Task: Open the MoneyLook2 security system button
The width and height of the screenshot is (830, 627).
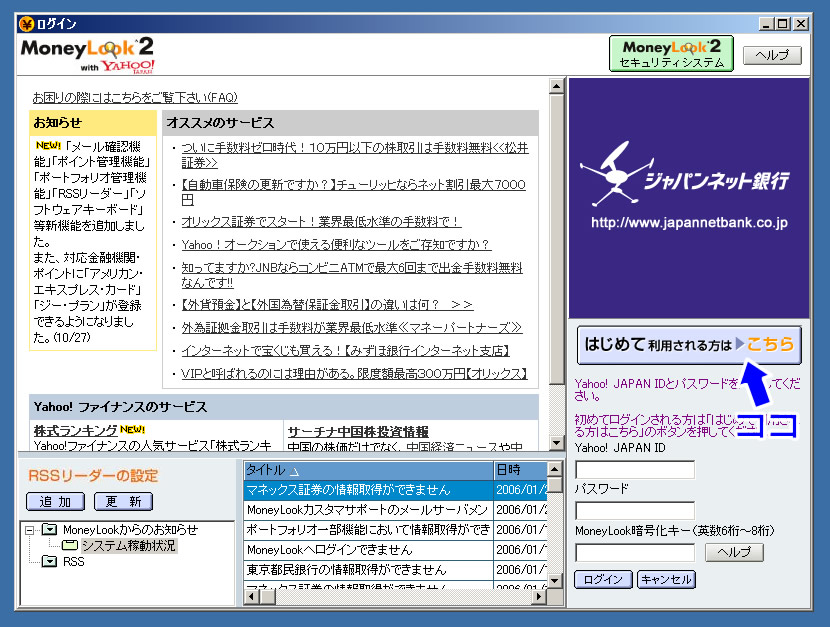Action: pyautogui.click(x=671, y=53)
